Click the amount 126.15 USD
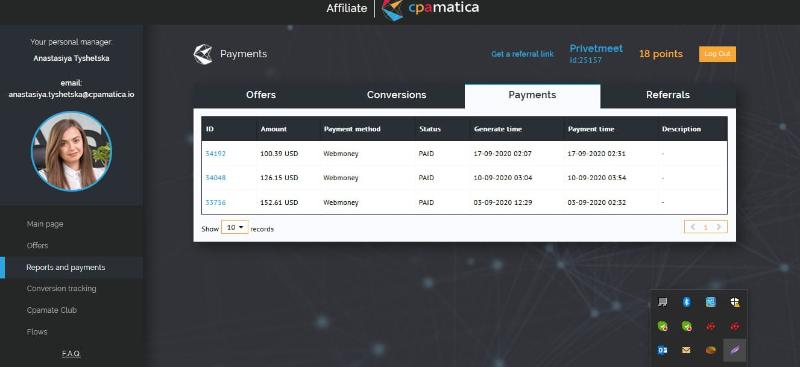The width and height of the screenshot is (800, 367). pos(279,178)
